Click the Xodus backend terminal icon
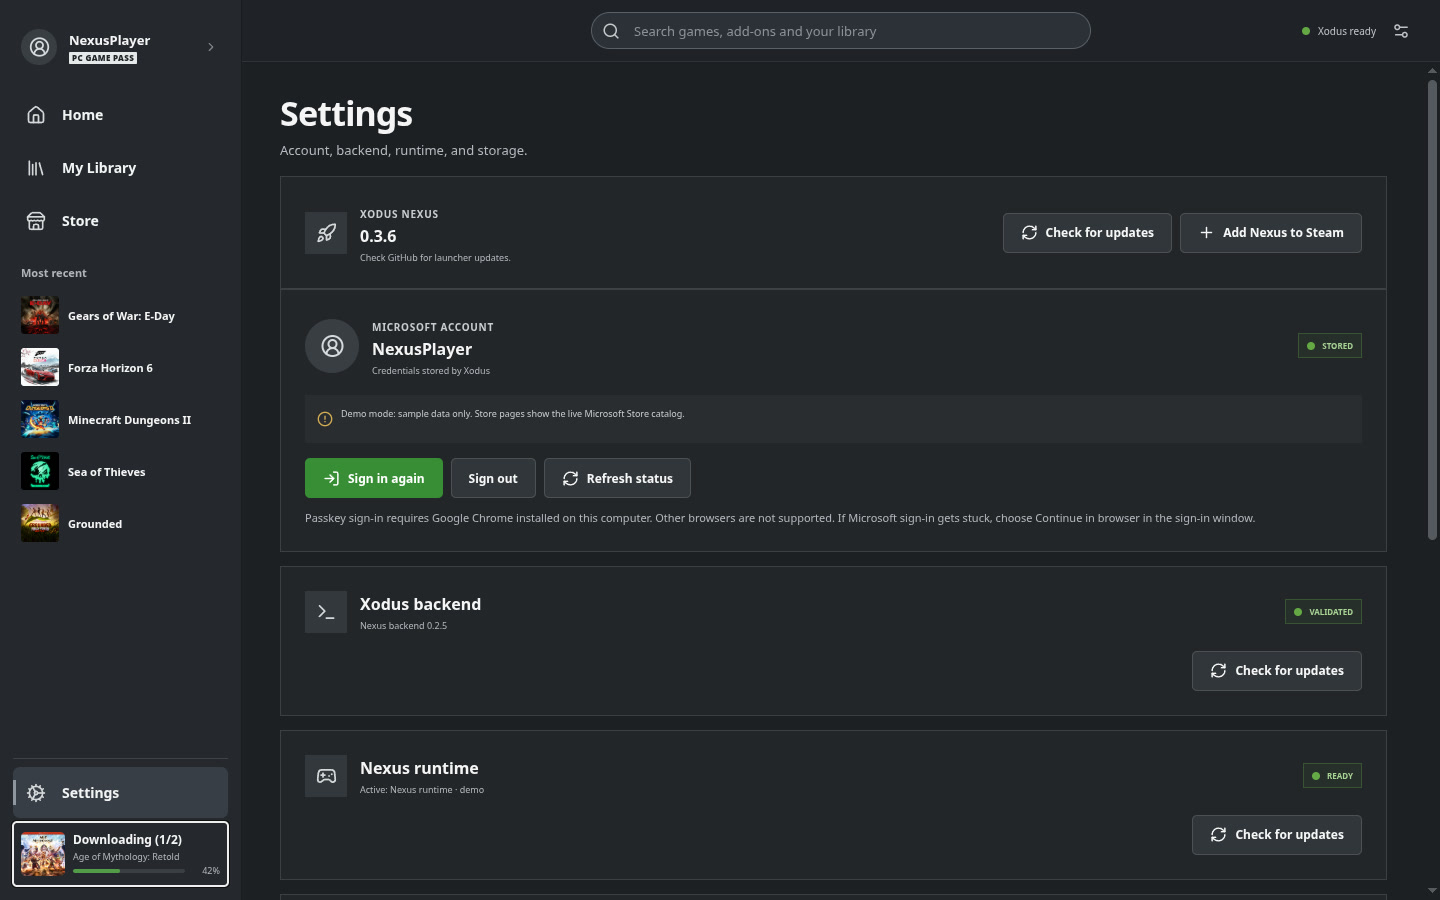Image resolution: width=1440 pixels, height=900 pixels. 326,612
